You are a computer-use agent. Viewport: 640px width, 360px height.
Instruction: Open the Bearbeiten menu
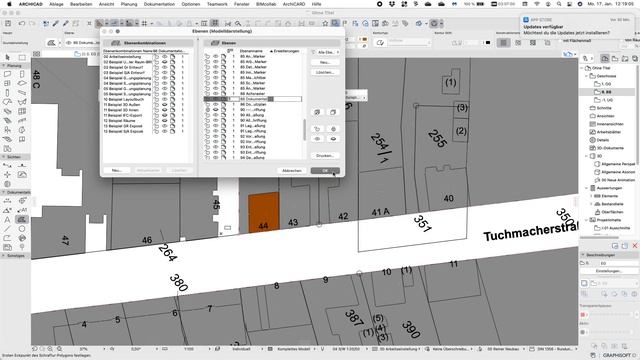coord(81,4)
